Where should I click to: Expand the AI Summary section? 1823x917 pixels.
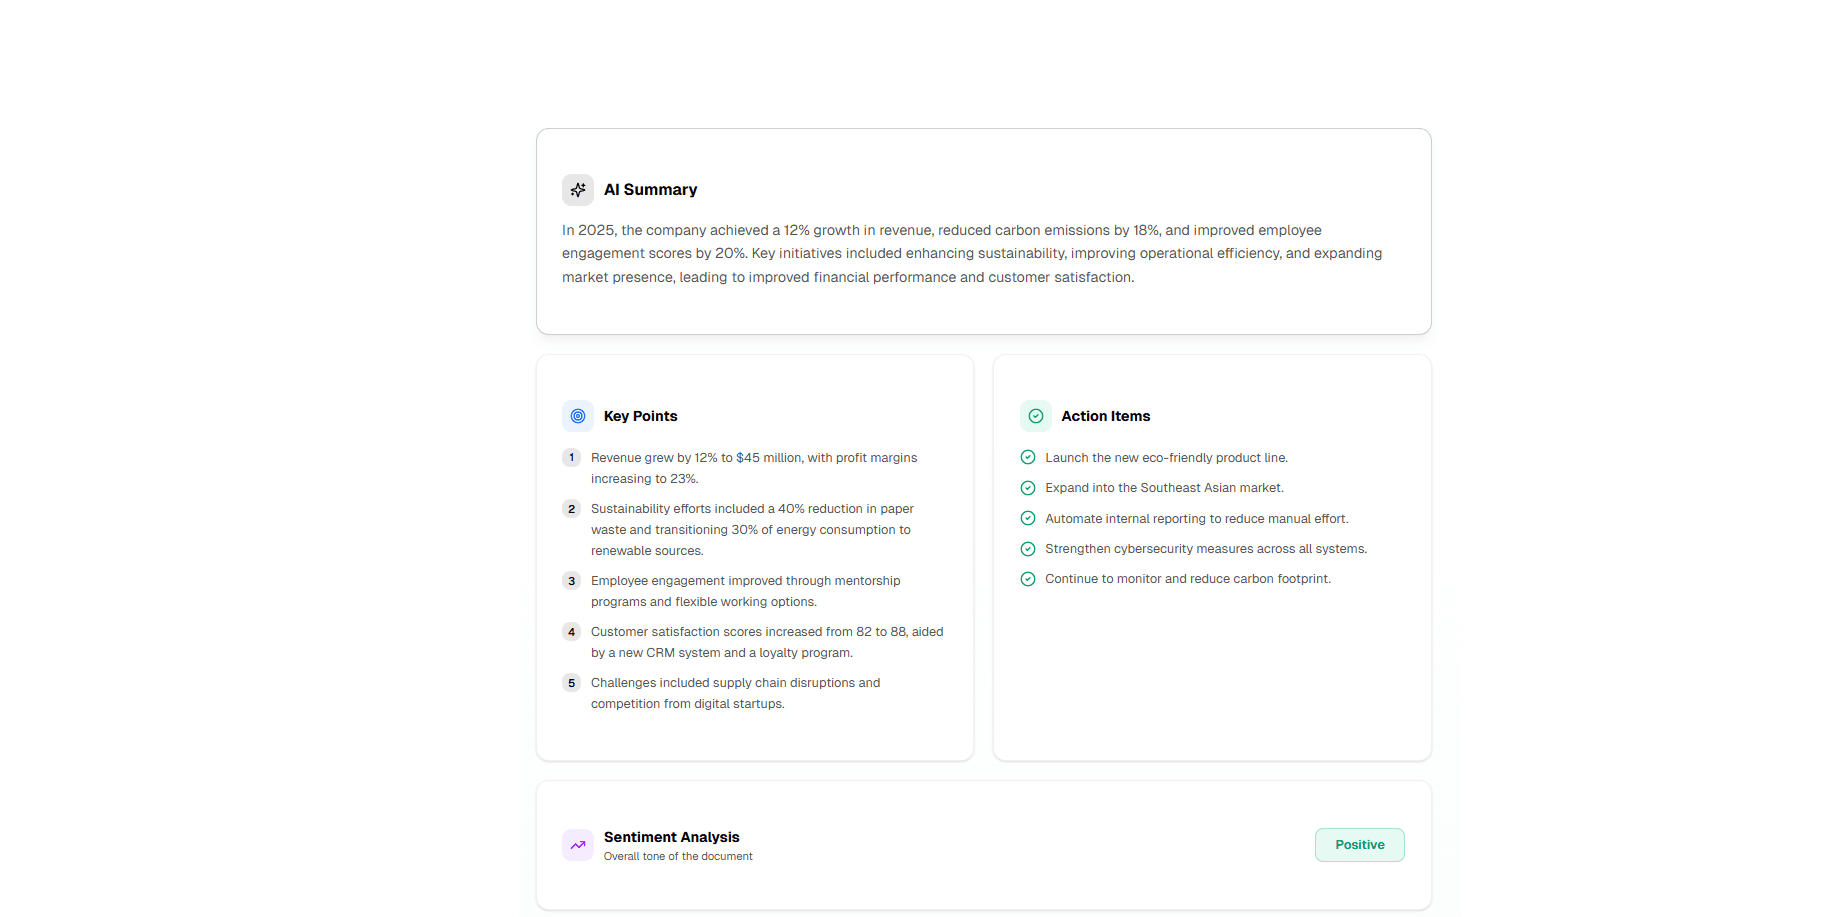pyautogui.click(x=650, y=189)
